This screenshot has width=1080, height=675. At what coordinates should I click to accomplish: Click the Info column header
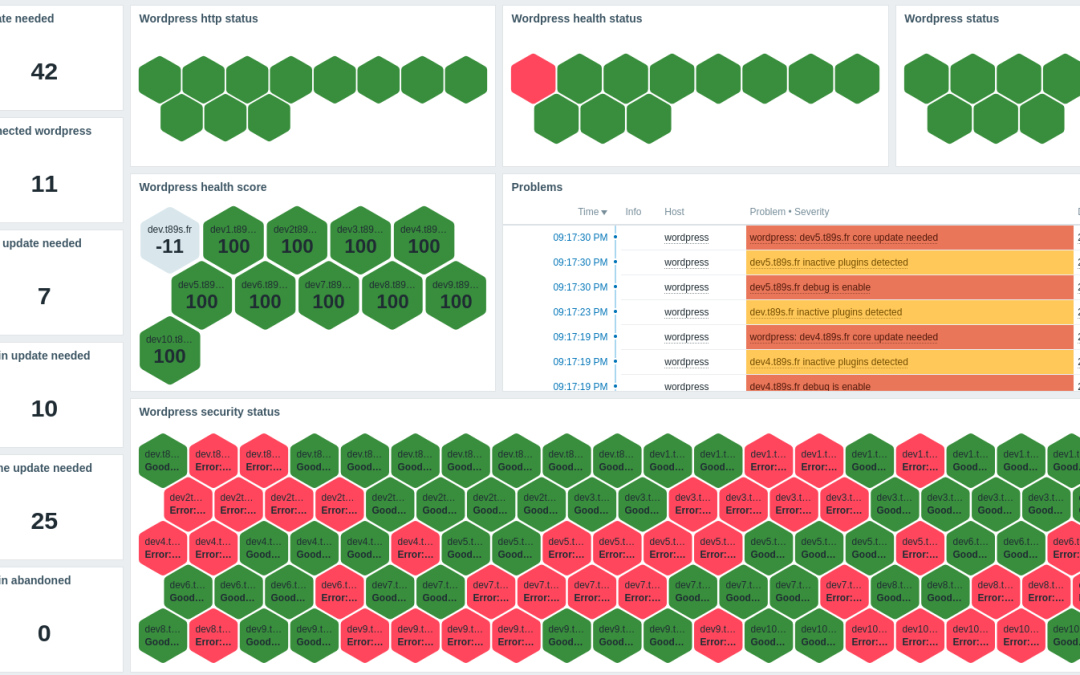pos(633,212)
